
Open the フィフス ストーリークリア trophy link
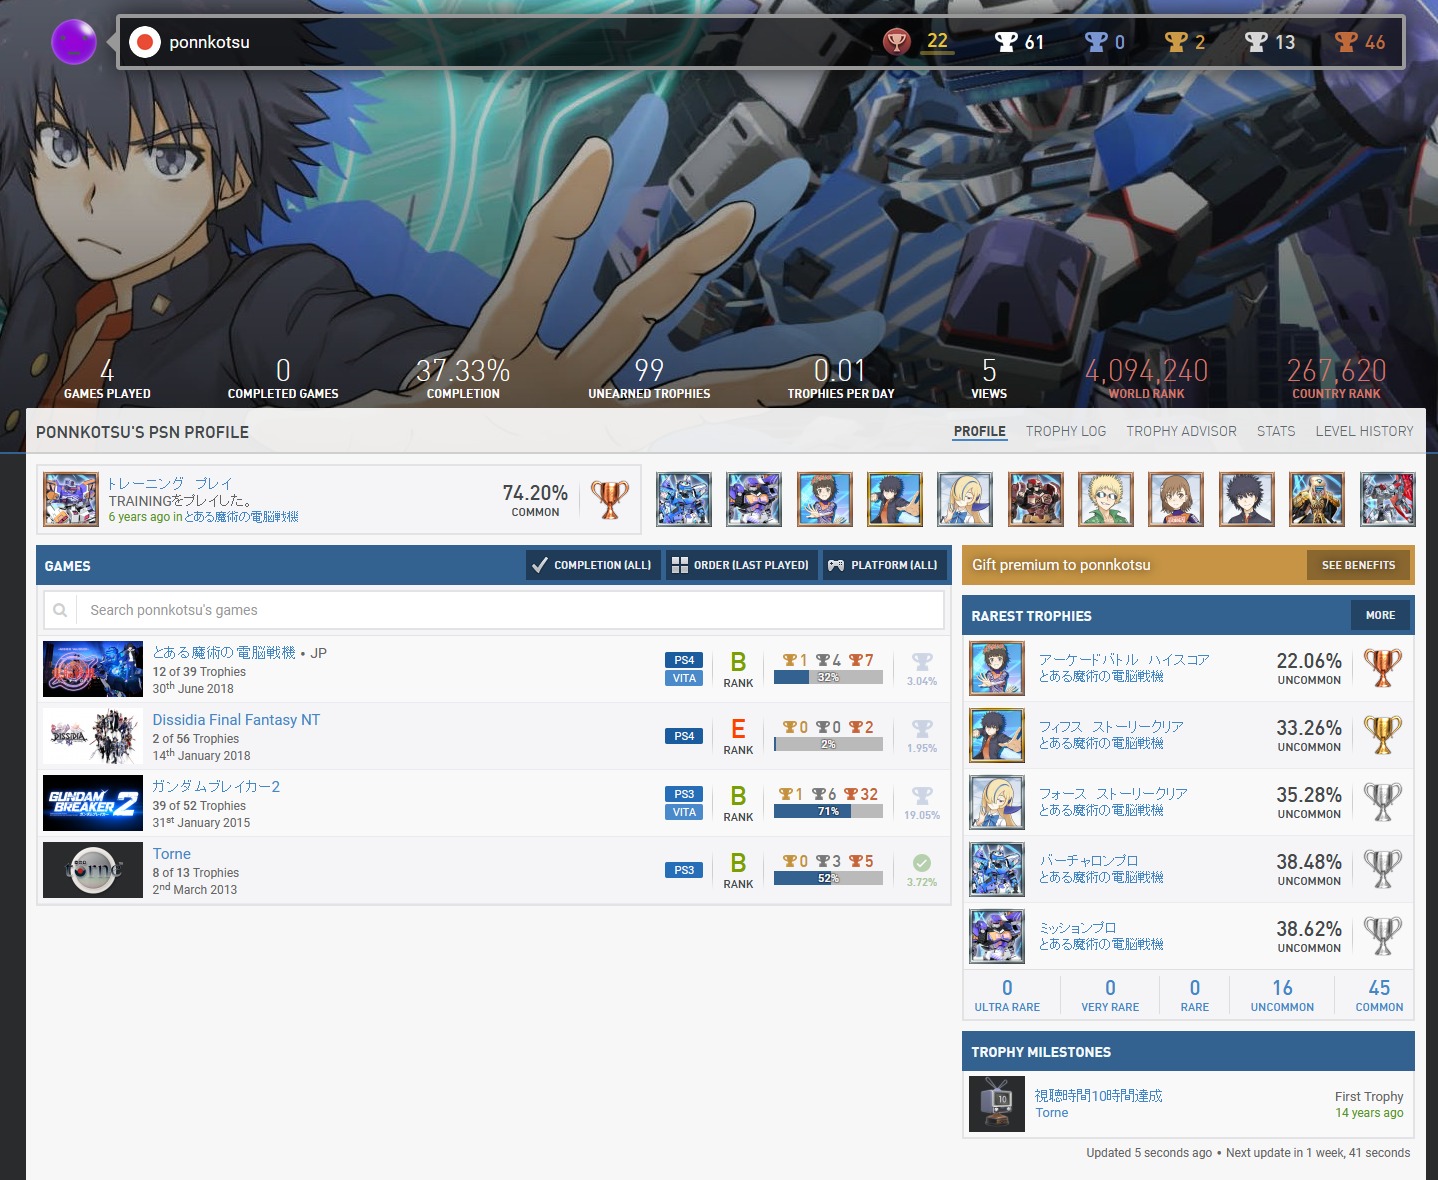[1111, 727]
